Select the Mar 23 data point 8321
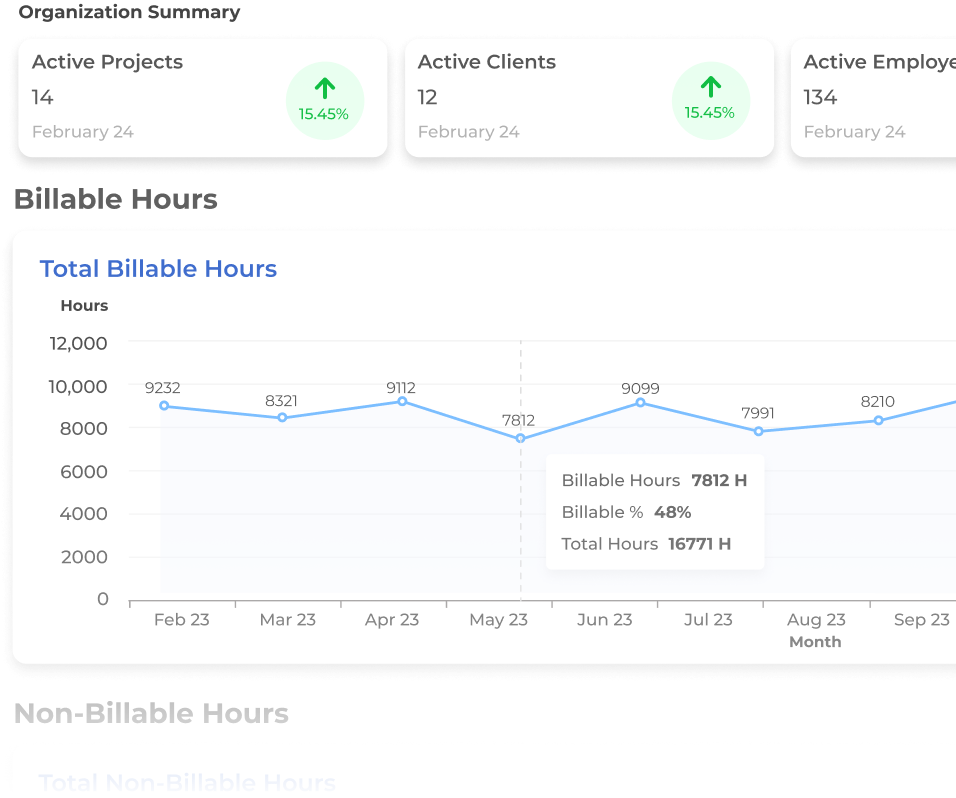 coord(282,418)
